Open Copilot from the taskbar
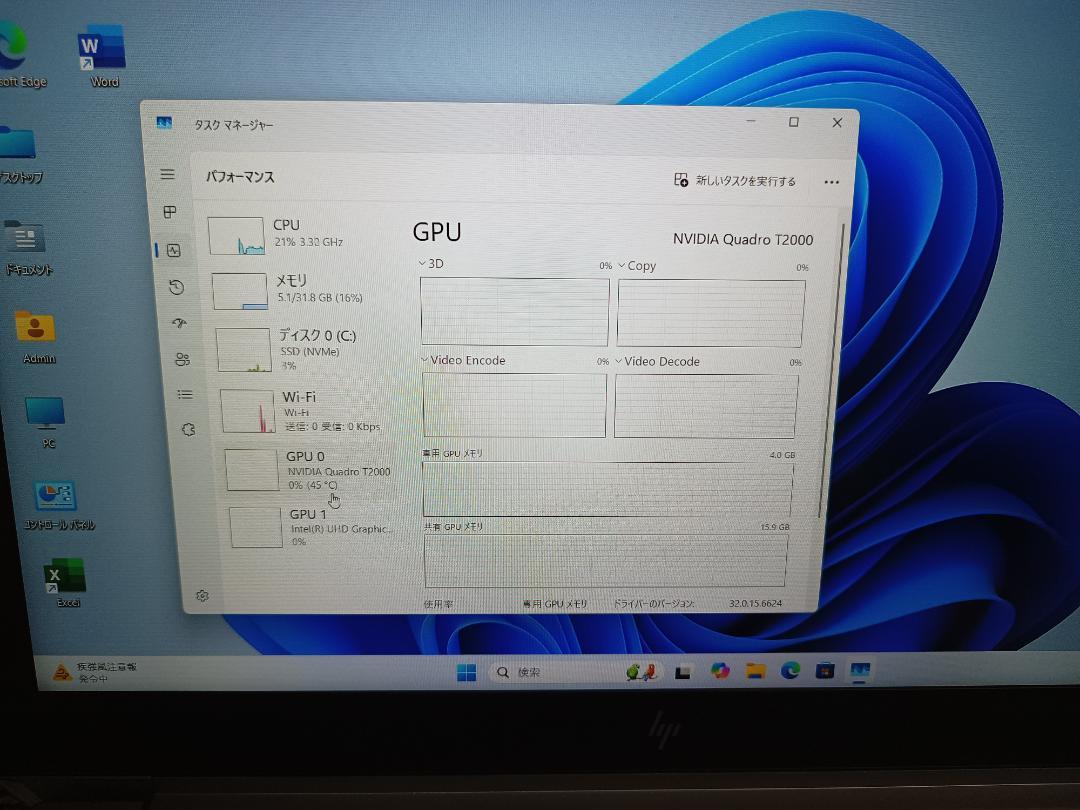 pyautogui.click(x=720, y=671)
